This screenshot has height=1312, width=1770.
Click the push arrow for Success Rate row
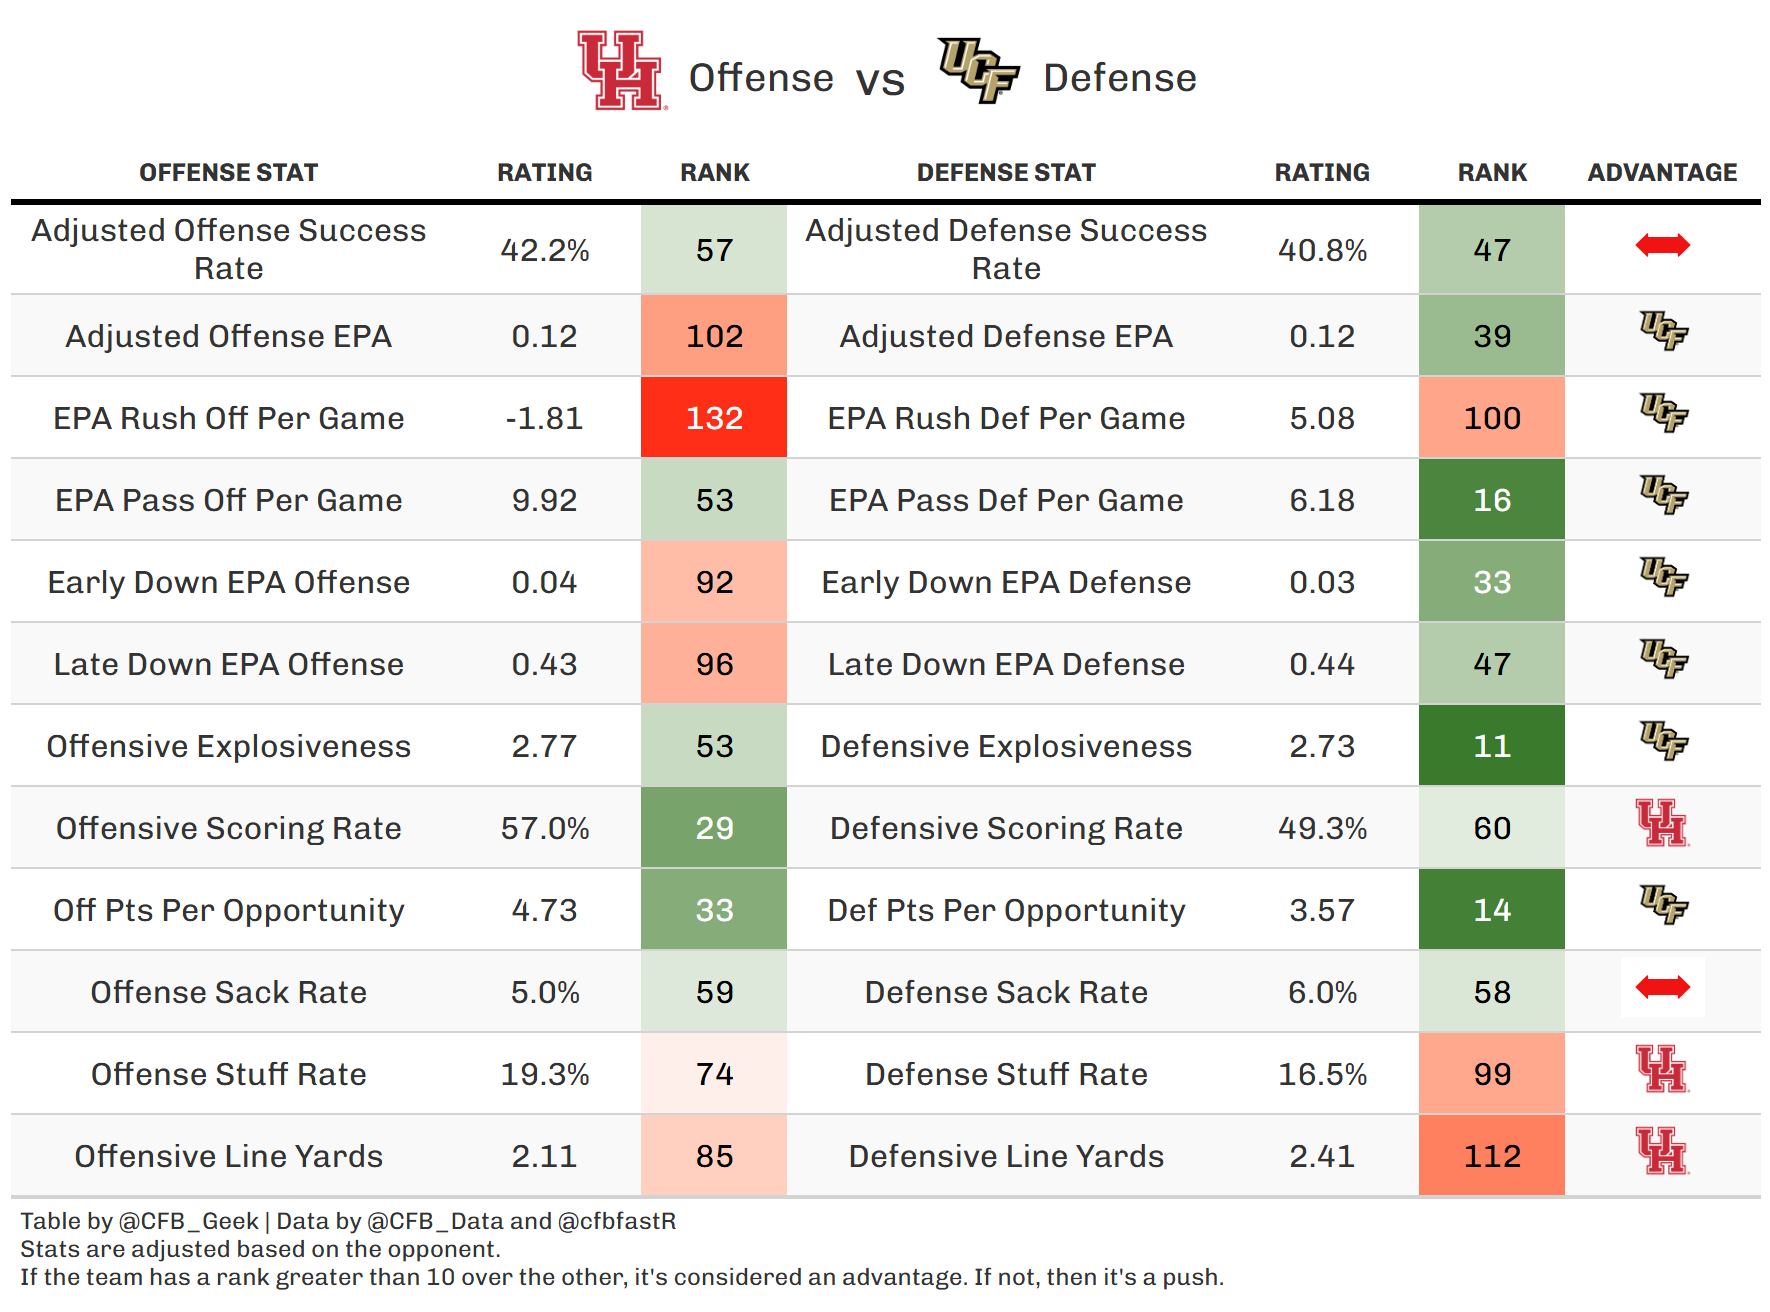1662,245
